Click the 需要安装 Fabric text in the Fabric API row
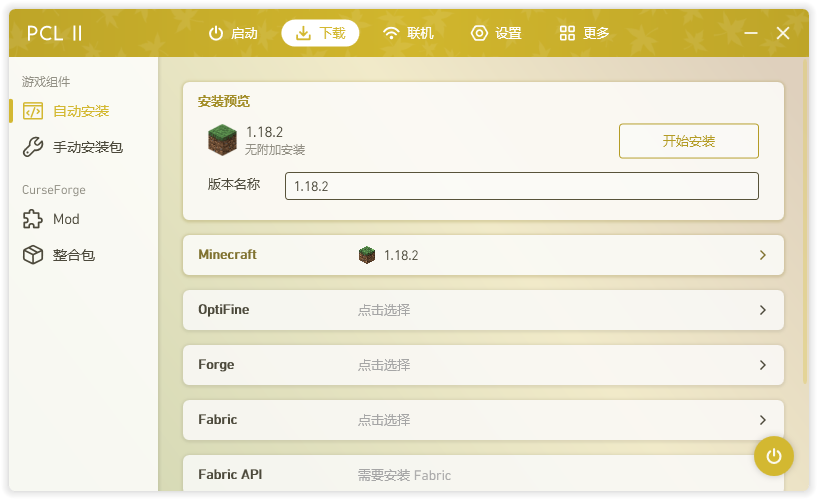The width and height of the screenshot is (818, 500). 404,475
